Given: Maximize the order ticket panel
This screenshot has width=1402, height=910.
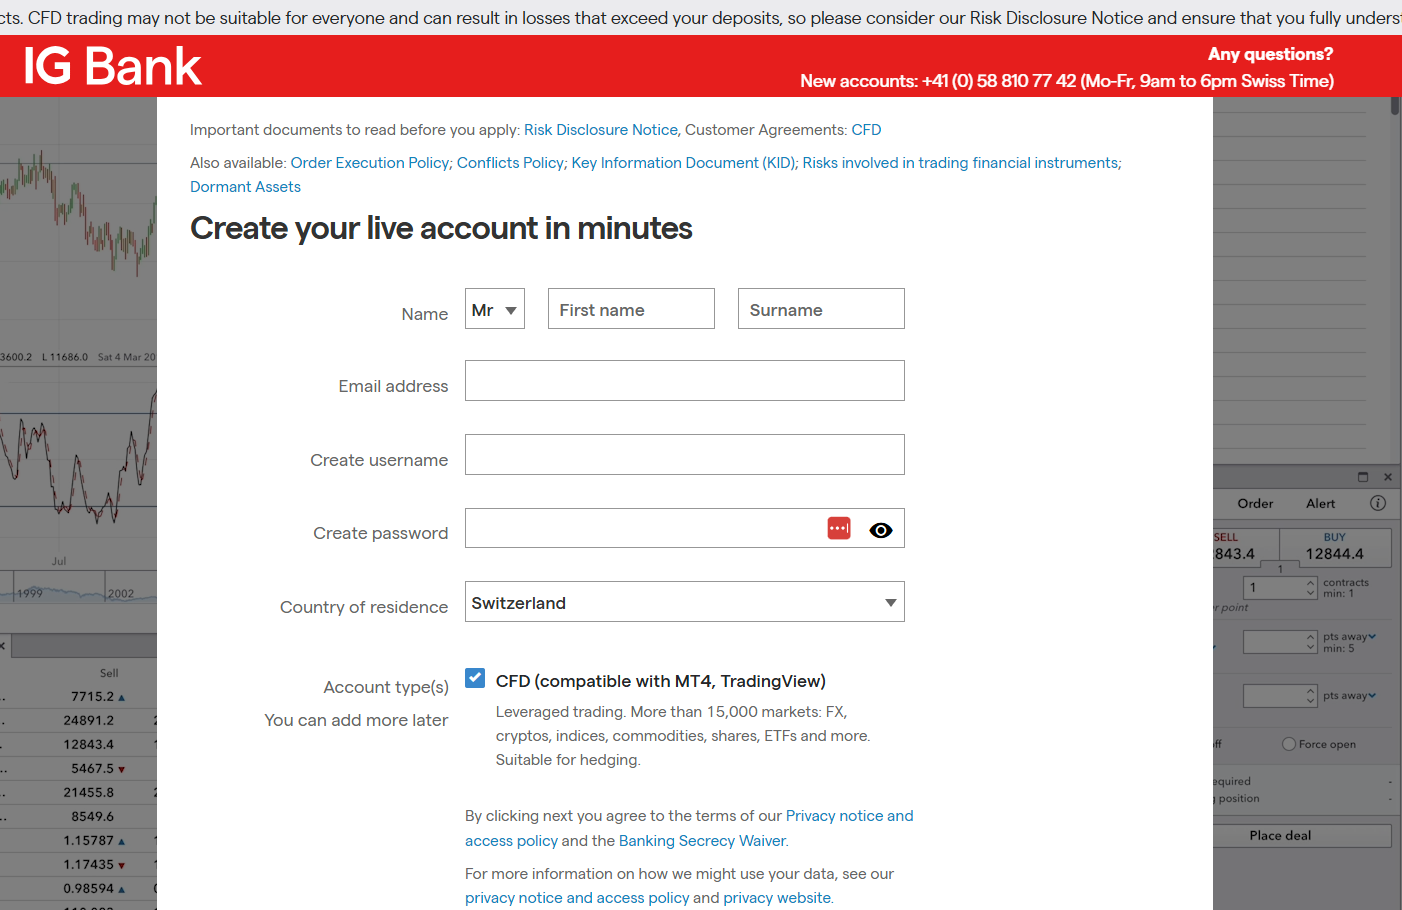Looking at the screenshot, I should [1363, 477].
